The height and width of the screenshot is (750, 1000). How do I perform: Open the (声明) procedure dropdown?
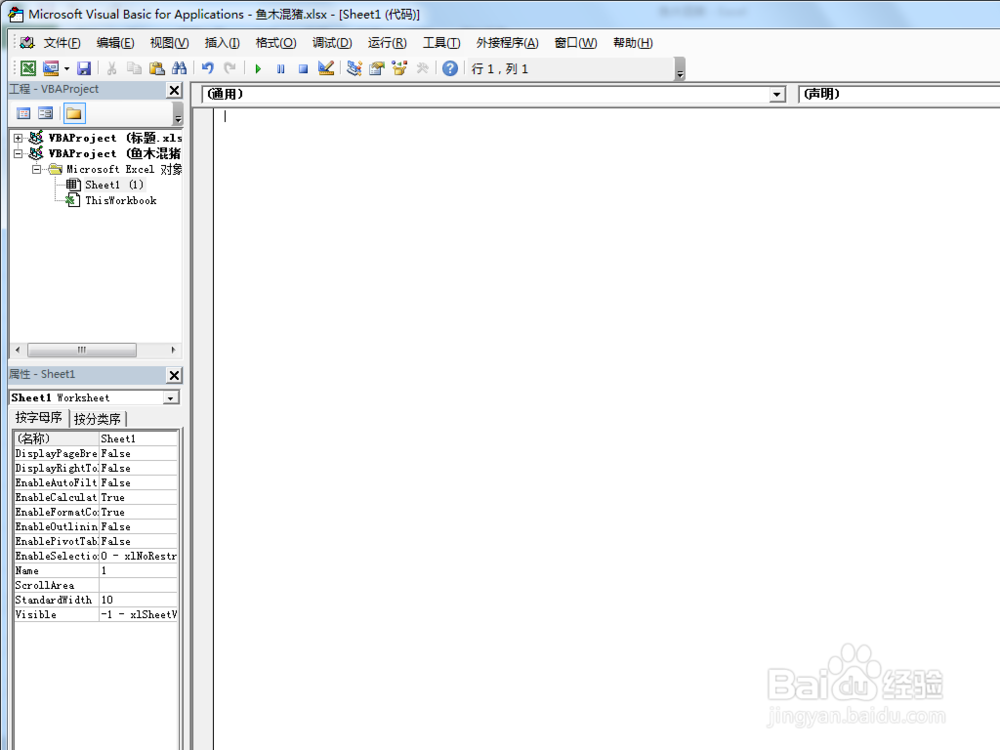[x=899, y=94]
